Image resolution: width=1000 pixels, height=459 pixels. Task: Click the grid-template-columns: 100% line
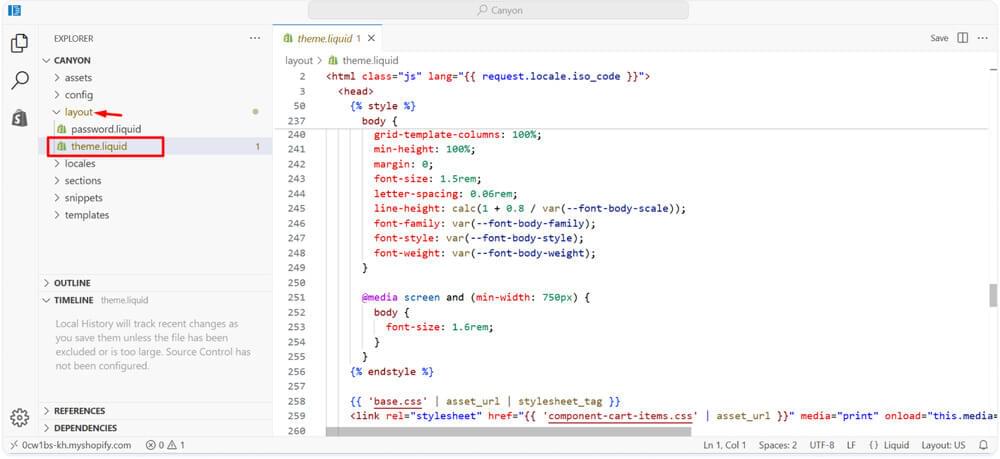pos(457,135)
